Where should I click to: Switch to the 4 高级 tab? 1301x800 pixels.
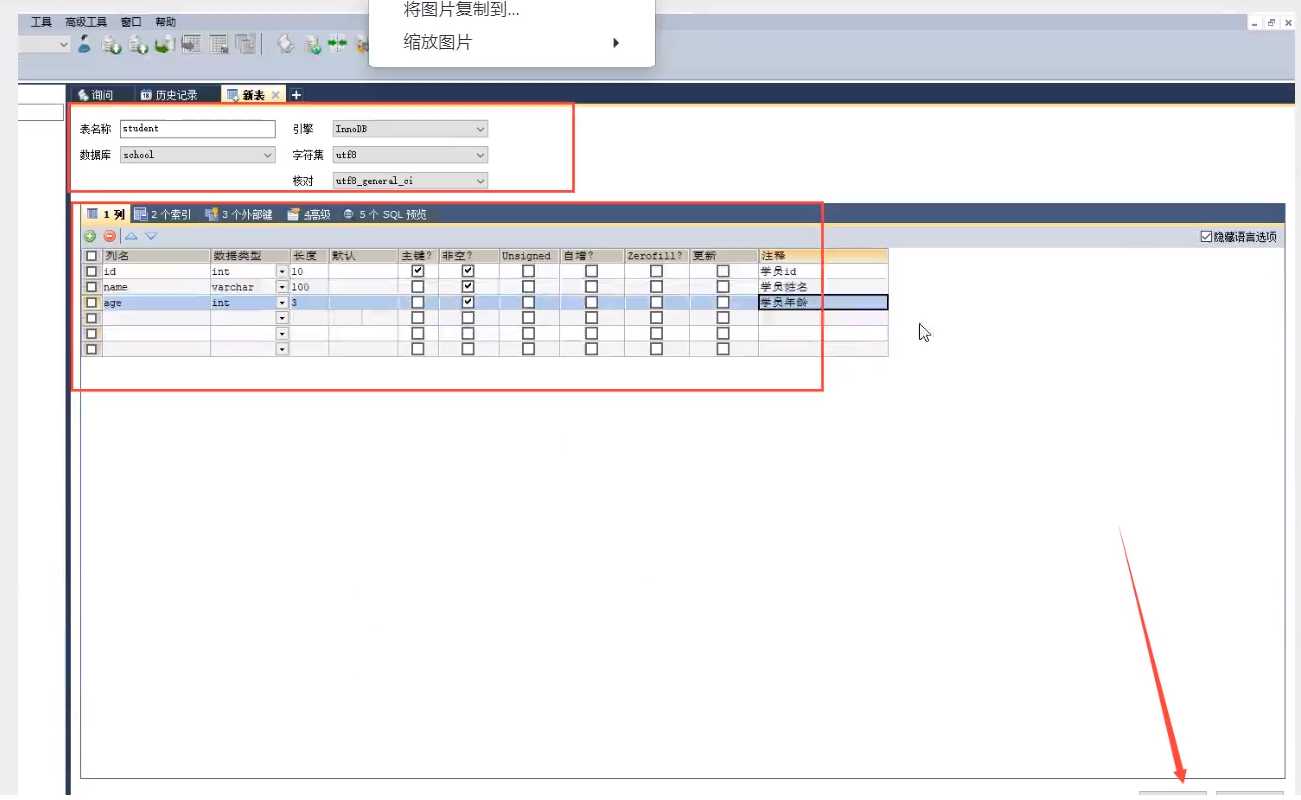click(309, 214)
